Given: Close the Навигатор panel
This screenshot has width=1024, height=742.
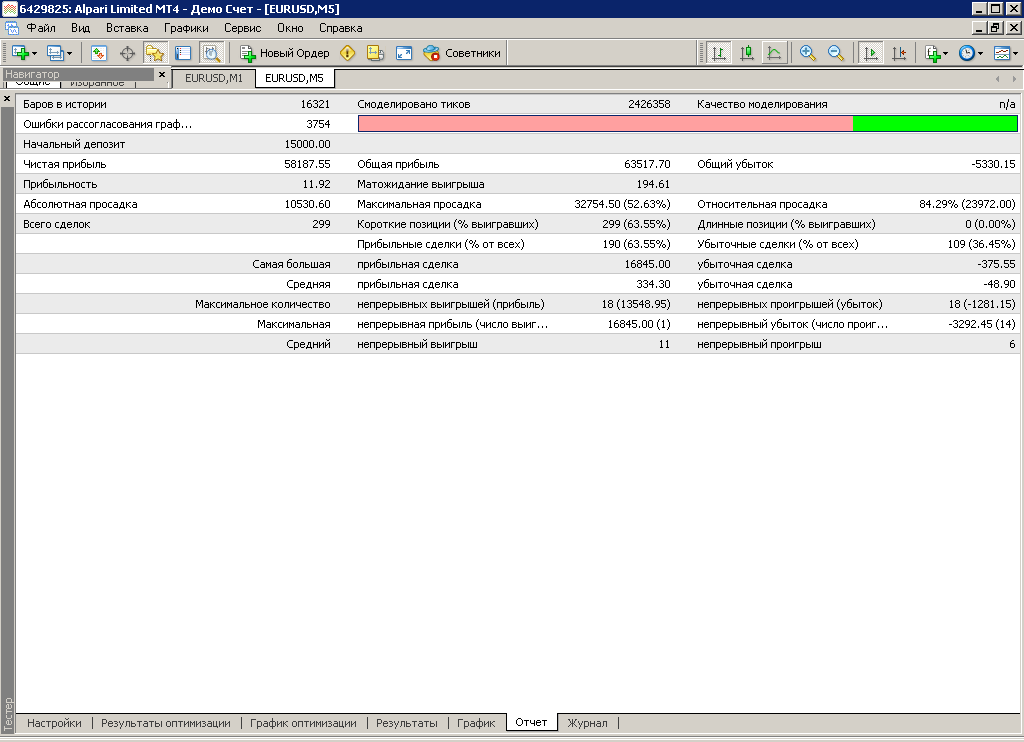Looking at the screenshot, I should click(162, 74).
